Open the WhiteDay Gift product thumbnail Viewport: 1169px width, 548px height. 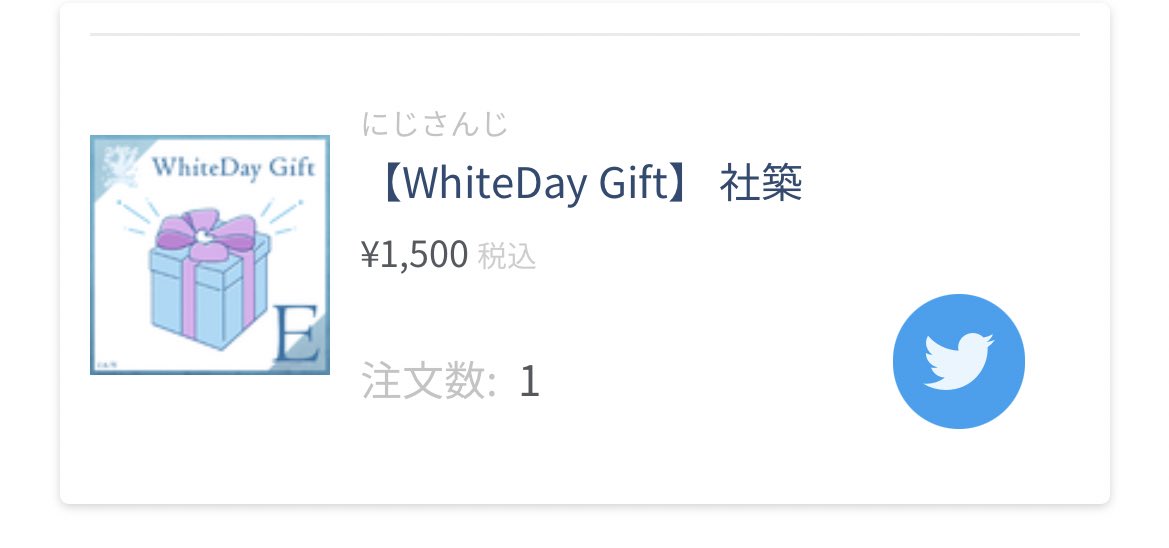tap(209, 255)
